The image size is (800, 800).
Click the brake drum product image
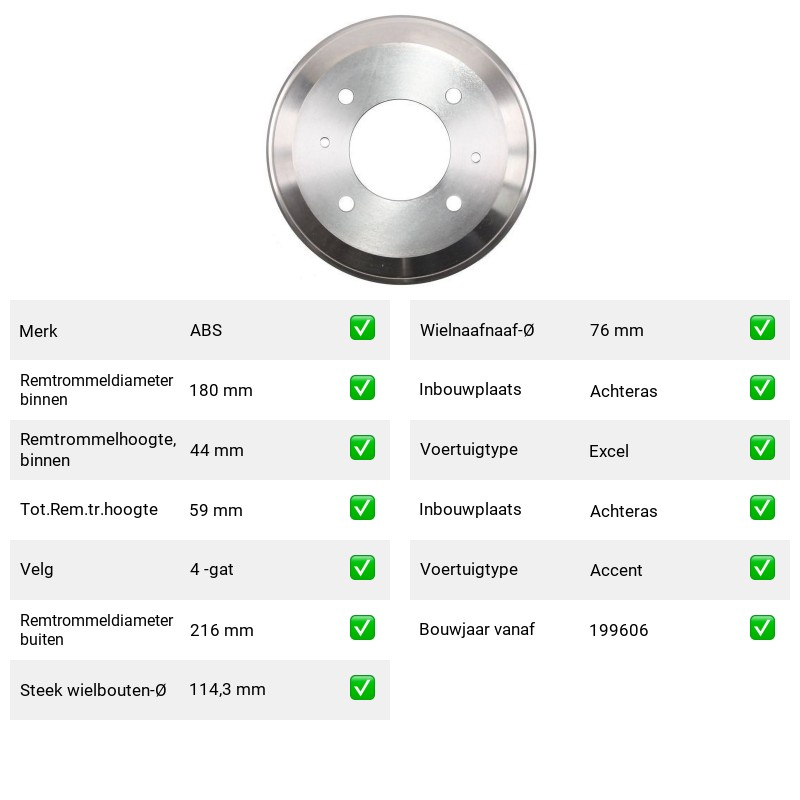pos(401,149)
